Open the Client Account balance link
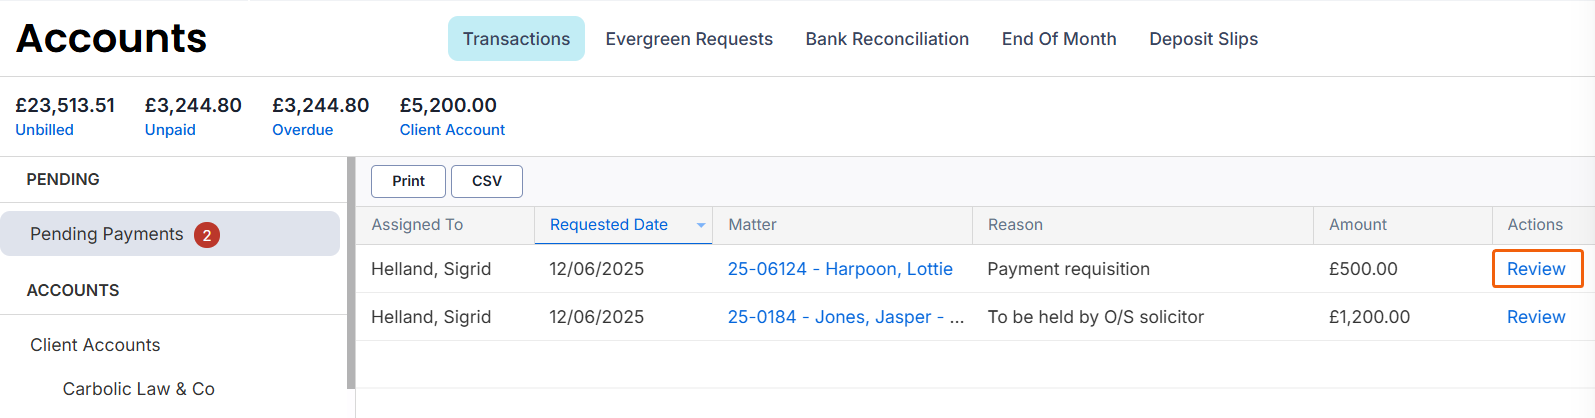1595x418 pixels. 452,130
